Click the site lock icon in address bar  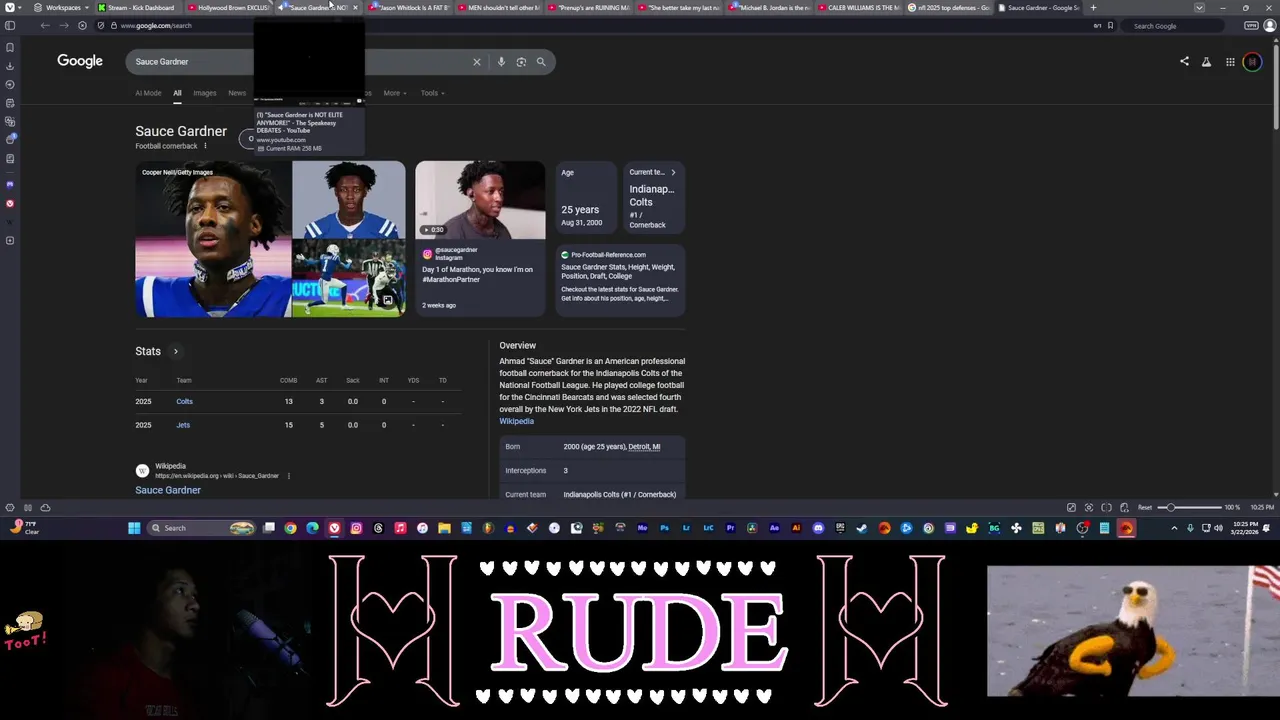113,25
